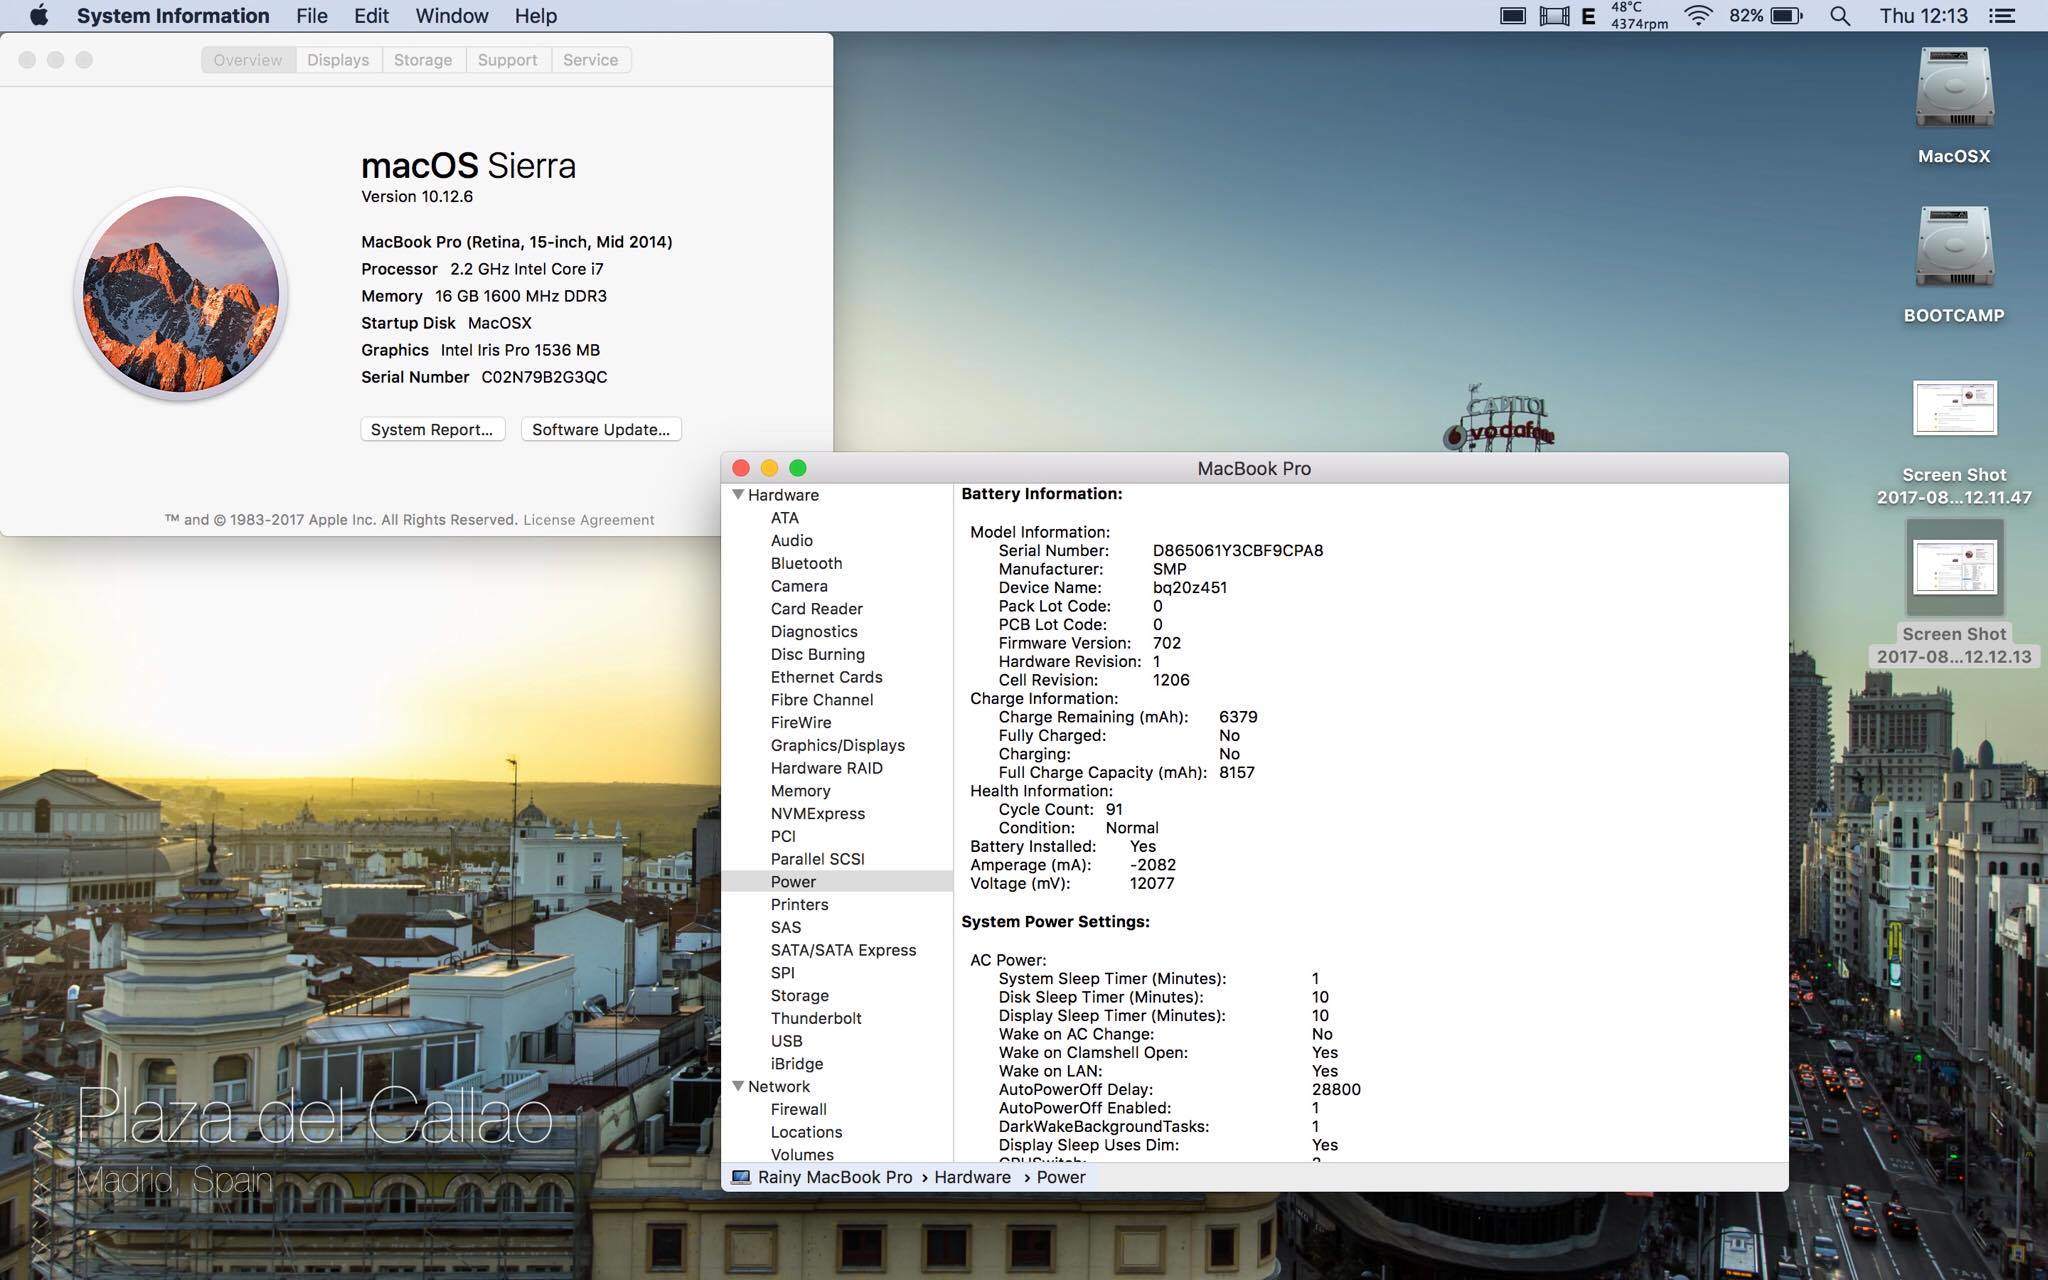2048x1280 pixels.
Task: Select SATA/SATA Express in the sidebar
Action: 844,950
